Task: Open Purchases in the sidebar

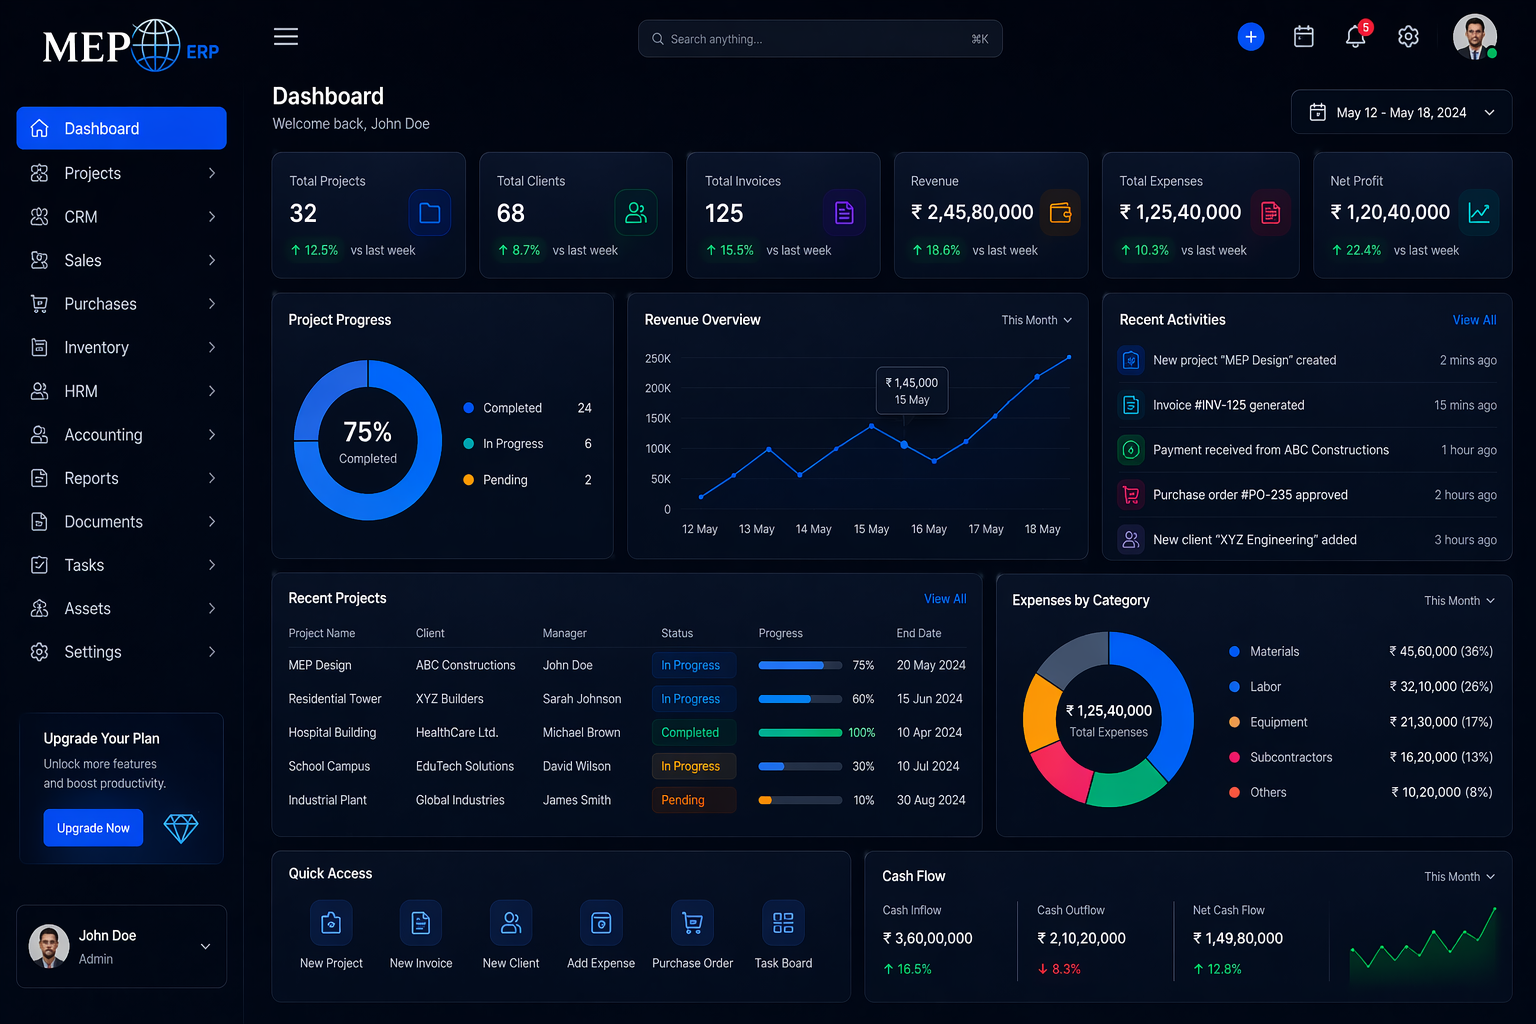Action: tap(121, 304)
